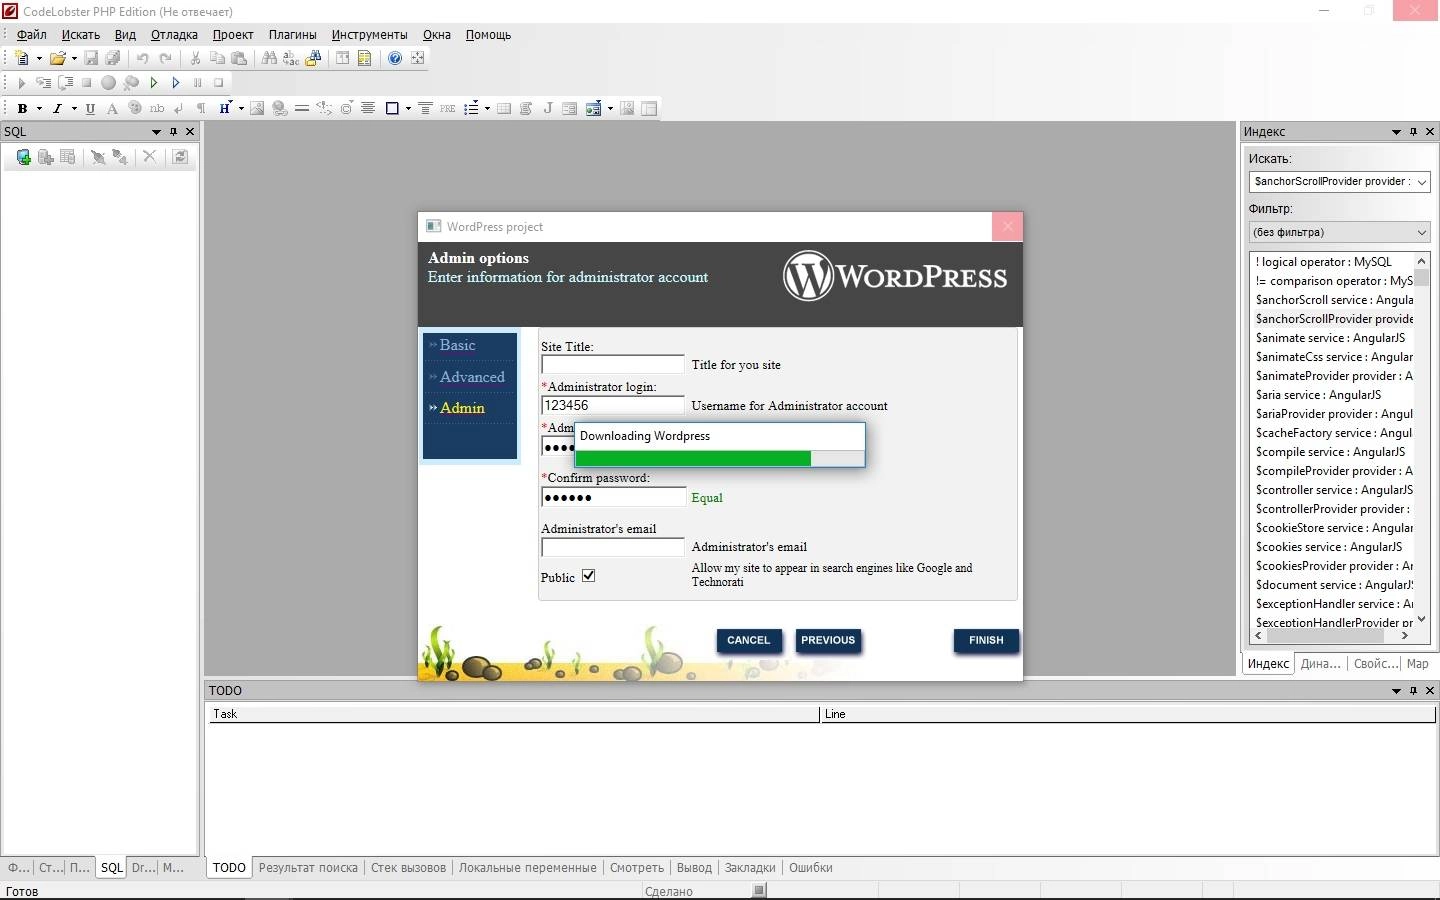
Task: Click the Redo arrow icon
Action: 165,58
